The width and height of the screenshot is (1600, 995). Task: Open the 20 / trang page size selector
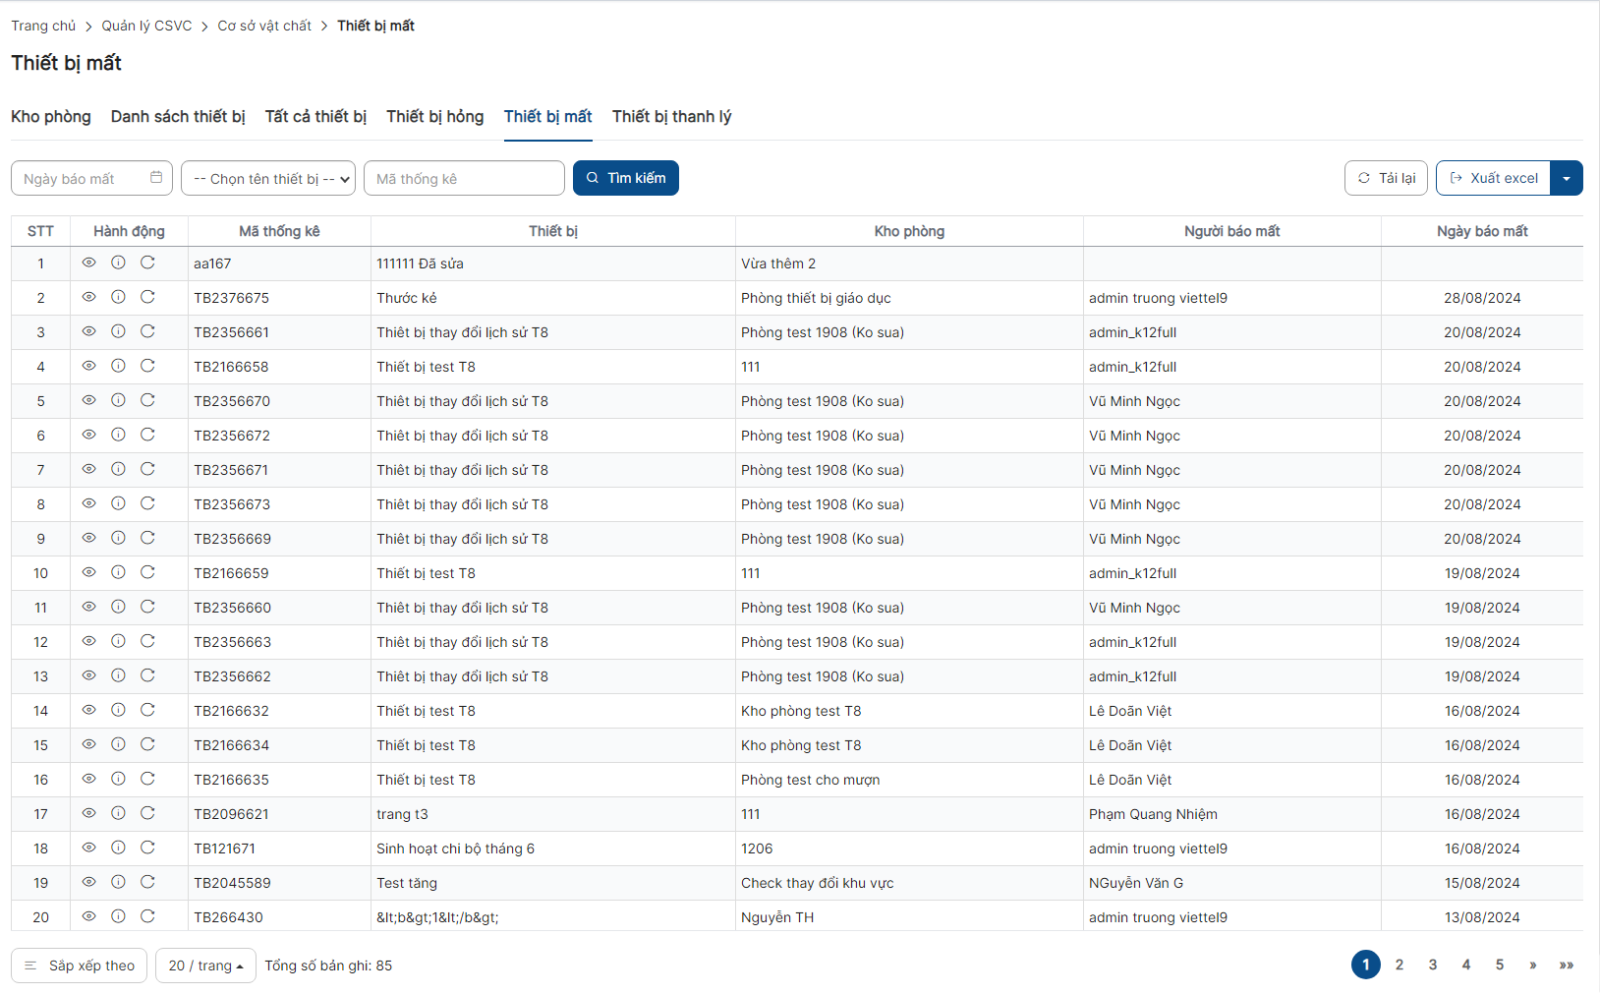tap(205, 966)
